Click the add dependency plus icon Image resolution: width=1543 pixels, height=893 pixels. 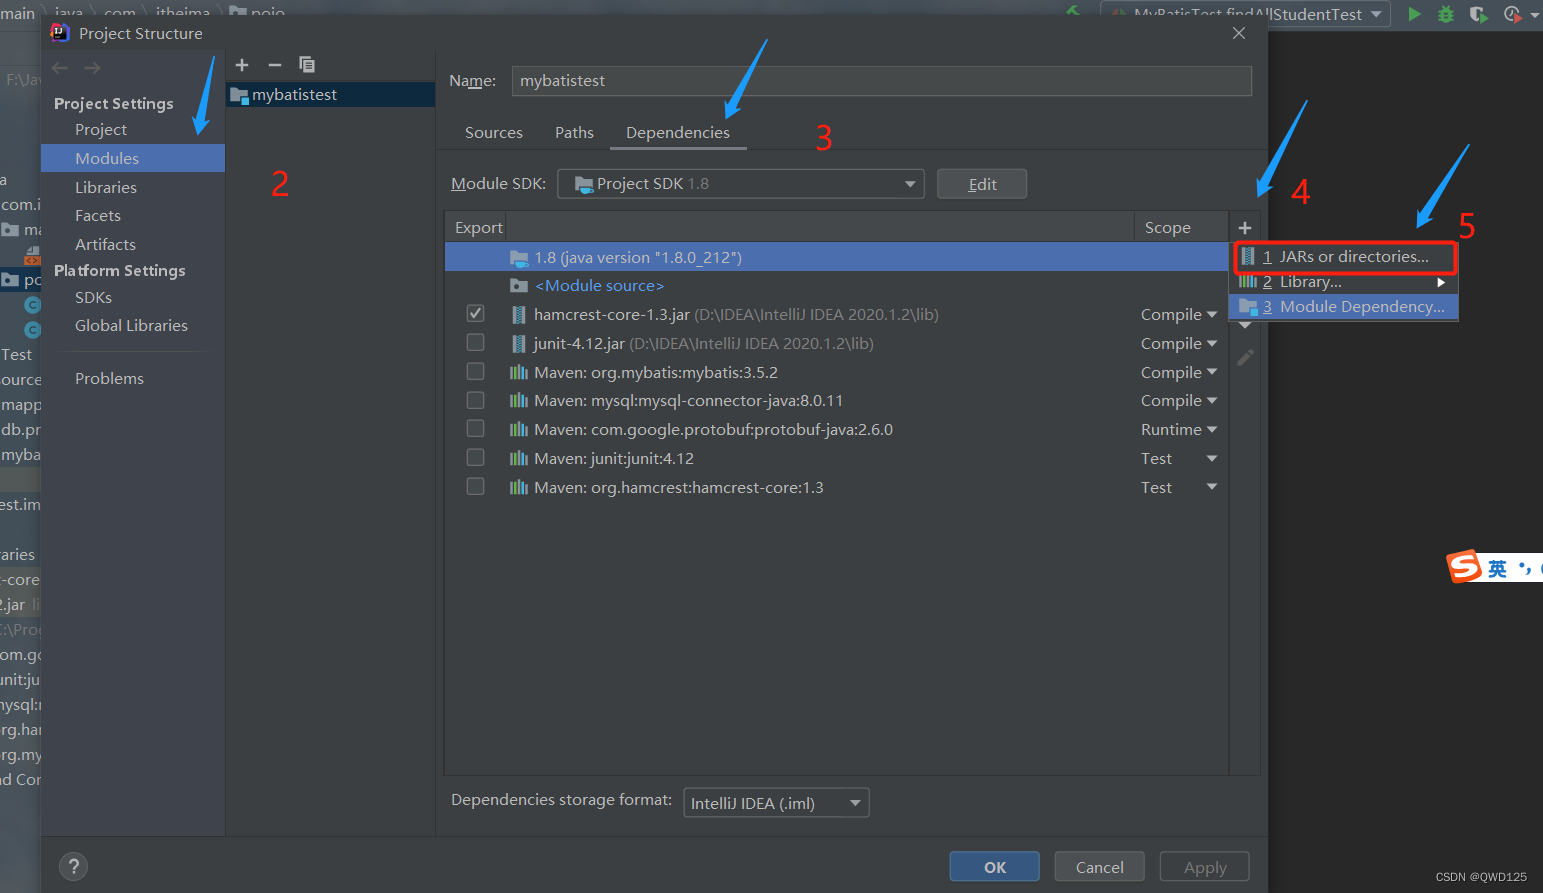1245,228
